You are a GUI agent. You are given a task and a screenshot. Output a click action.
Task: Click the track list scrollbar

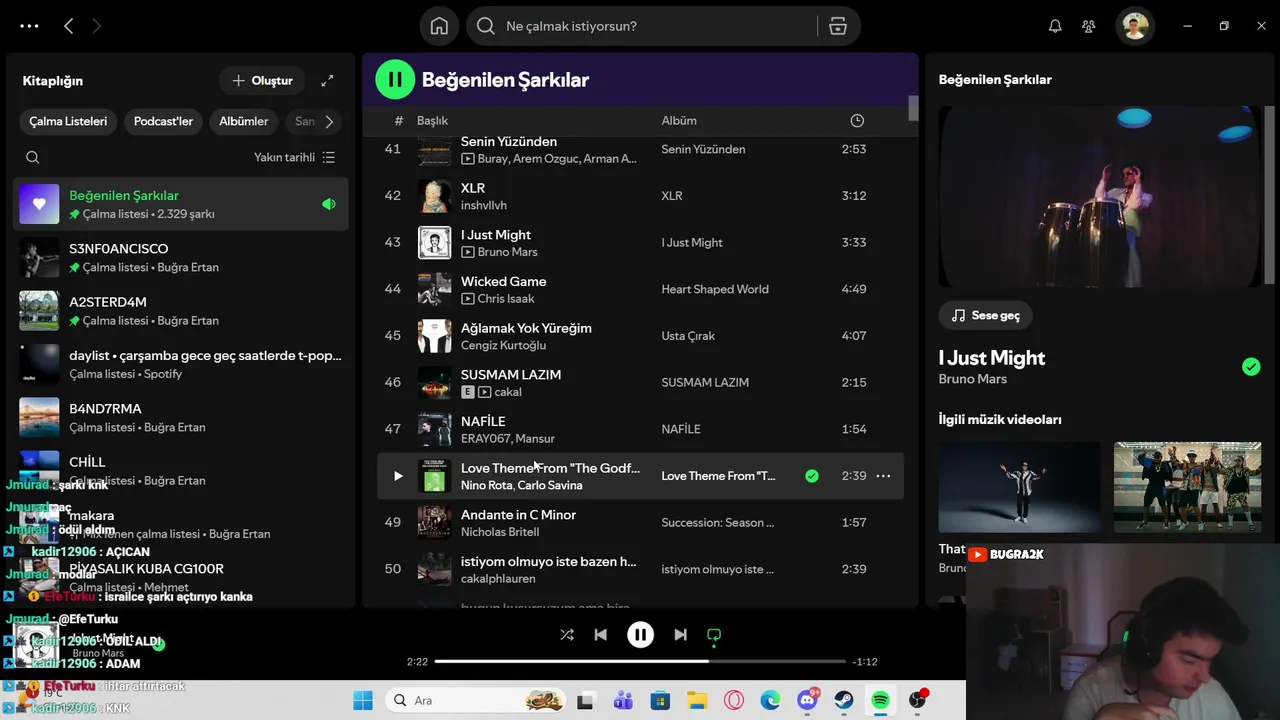pos(913,108)
